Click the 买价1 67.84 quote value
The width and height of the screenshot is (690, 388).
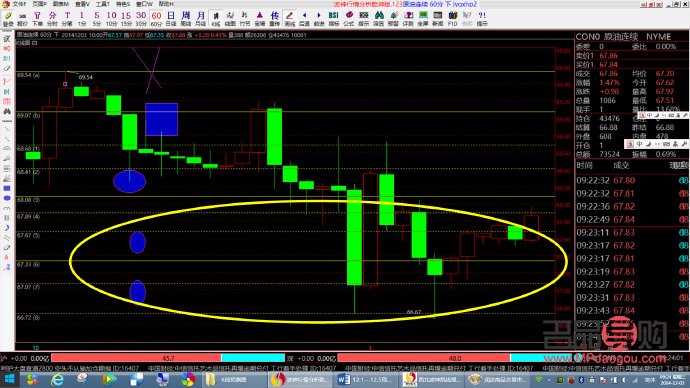(608, 65)
